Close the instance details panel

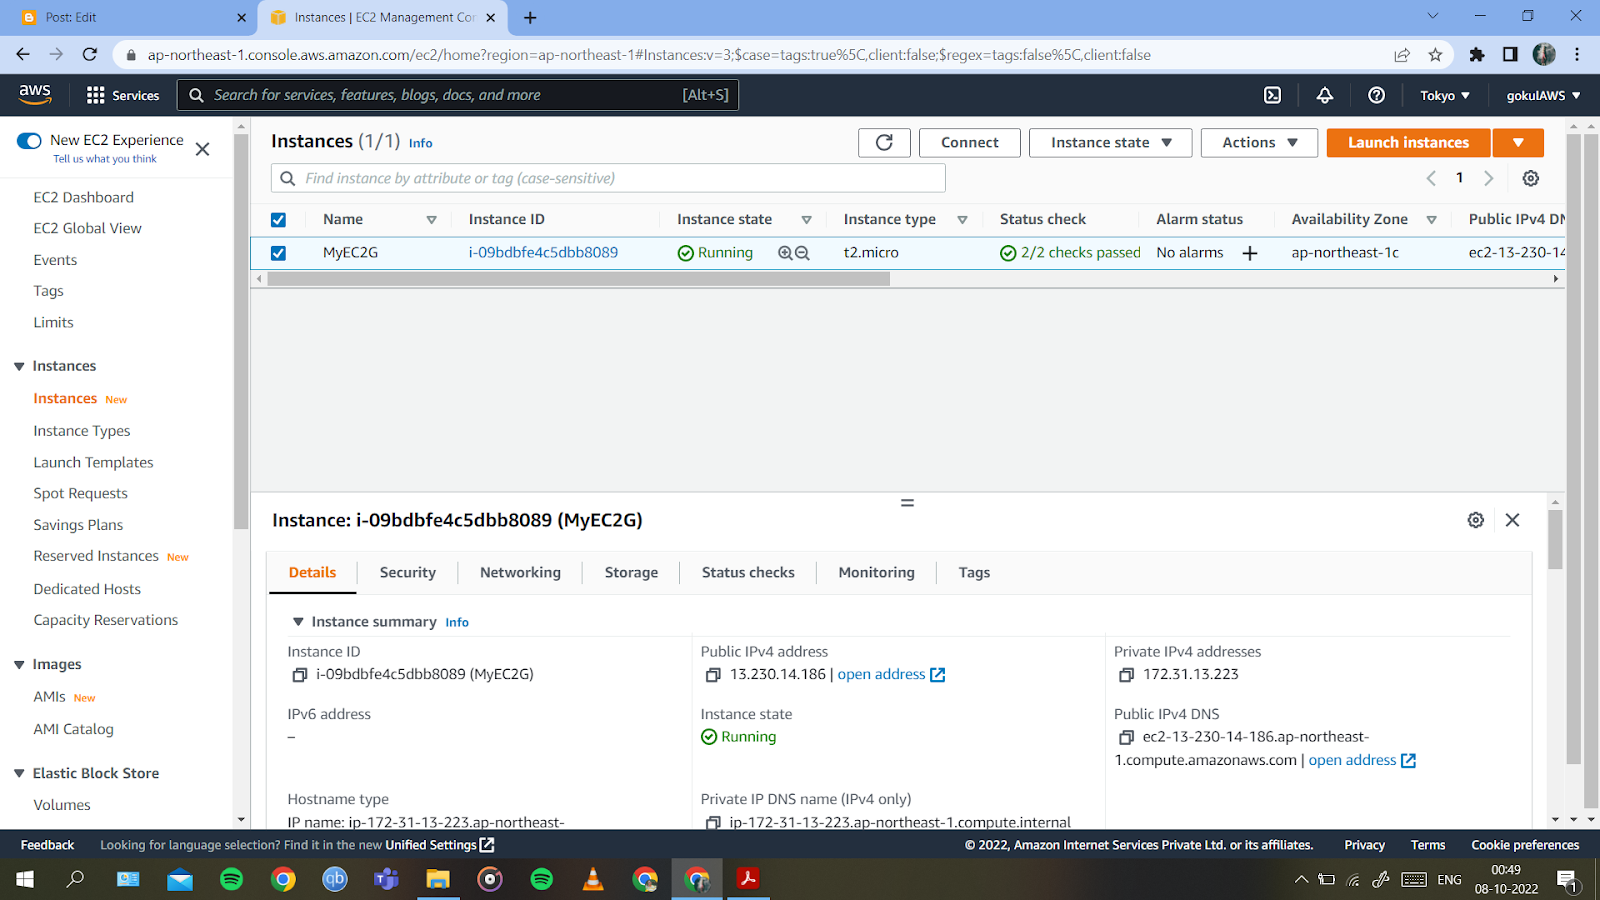(x=1512, y=520)
